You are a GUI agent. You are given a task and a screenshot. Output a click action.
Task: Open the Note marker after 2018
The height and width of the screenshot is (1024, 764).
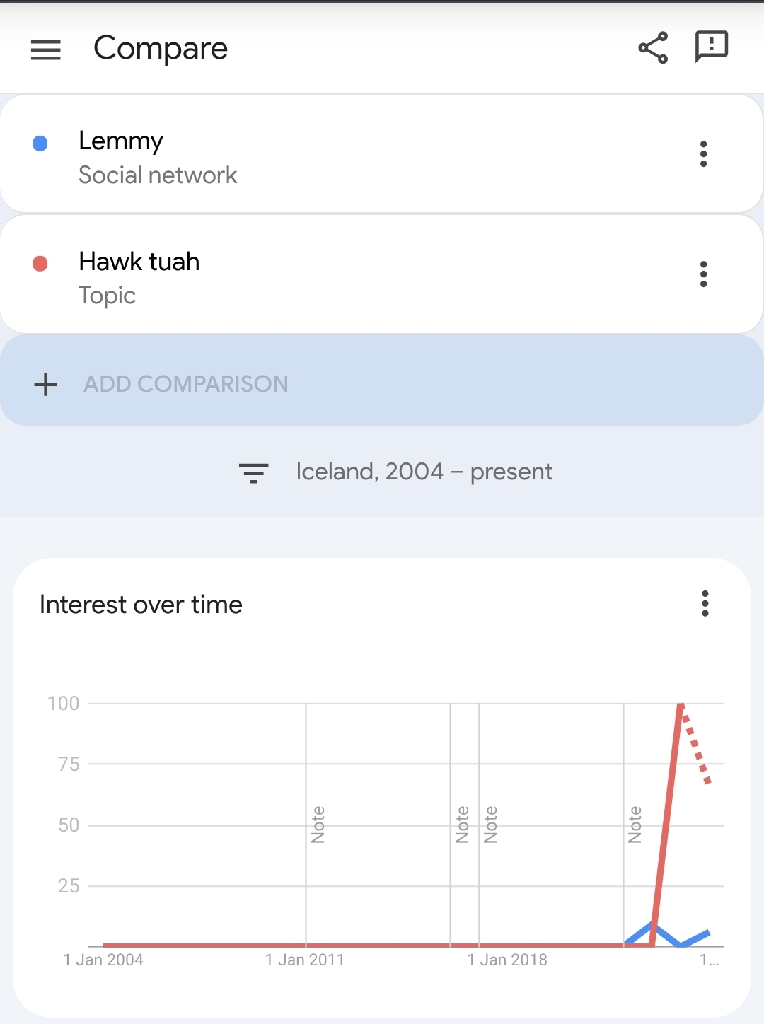click(x=635, y=824)
